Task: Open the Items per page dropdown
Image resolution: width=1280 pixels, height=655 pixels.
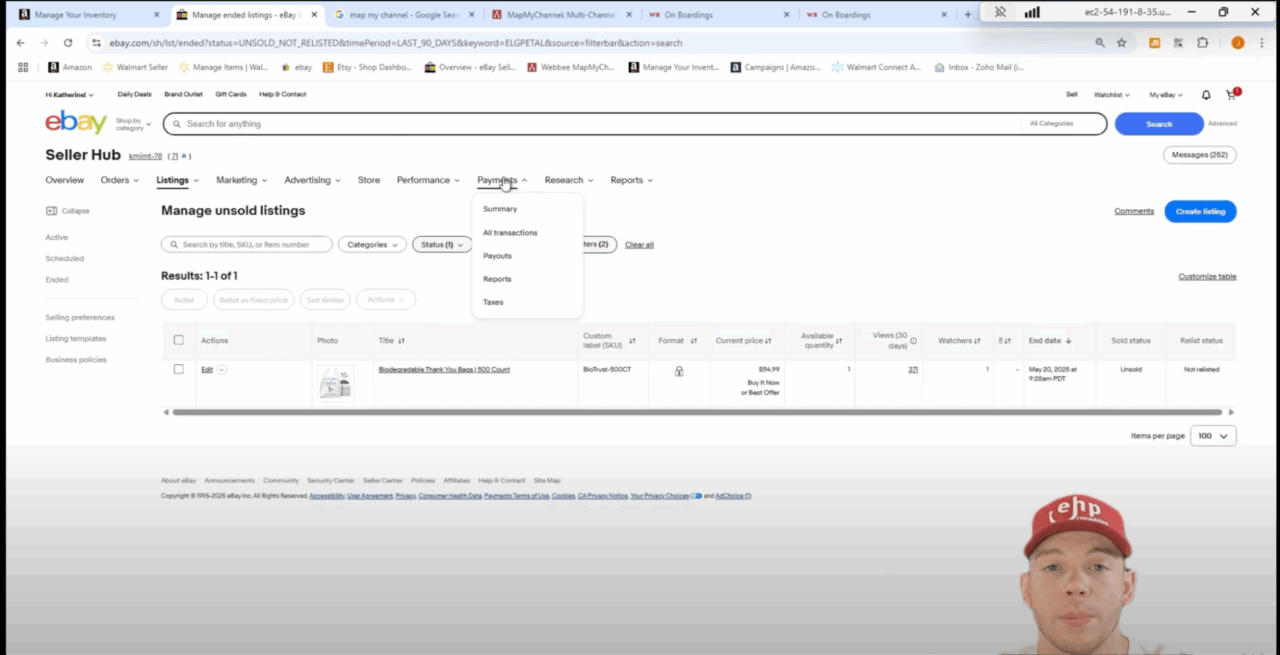Action: [1213, 436]
